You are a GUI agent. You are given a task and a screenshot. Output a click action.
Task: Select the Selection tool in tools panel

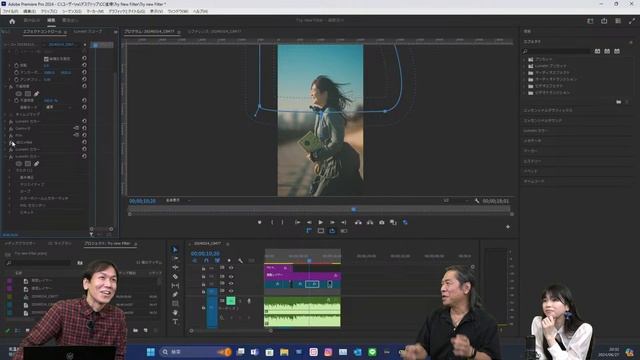click(175, 249)
